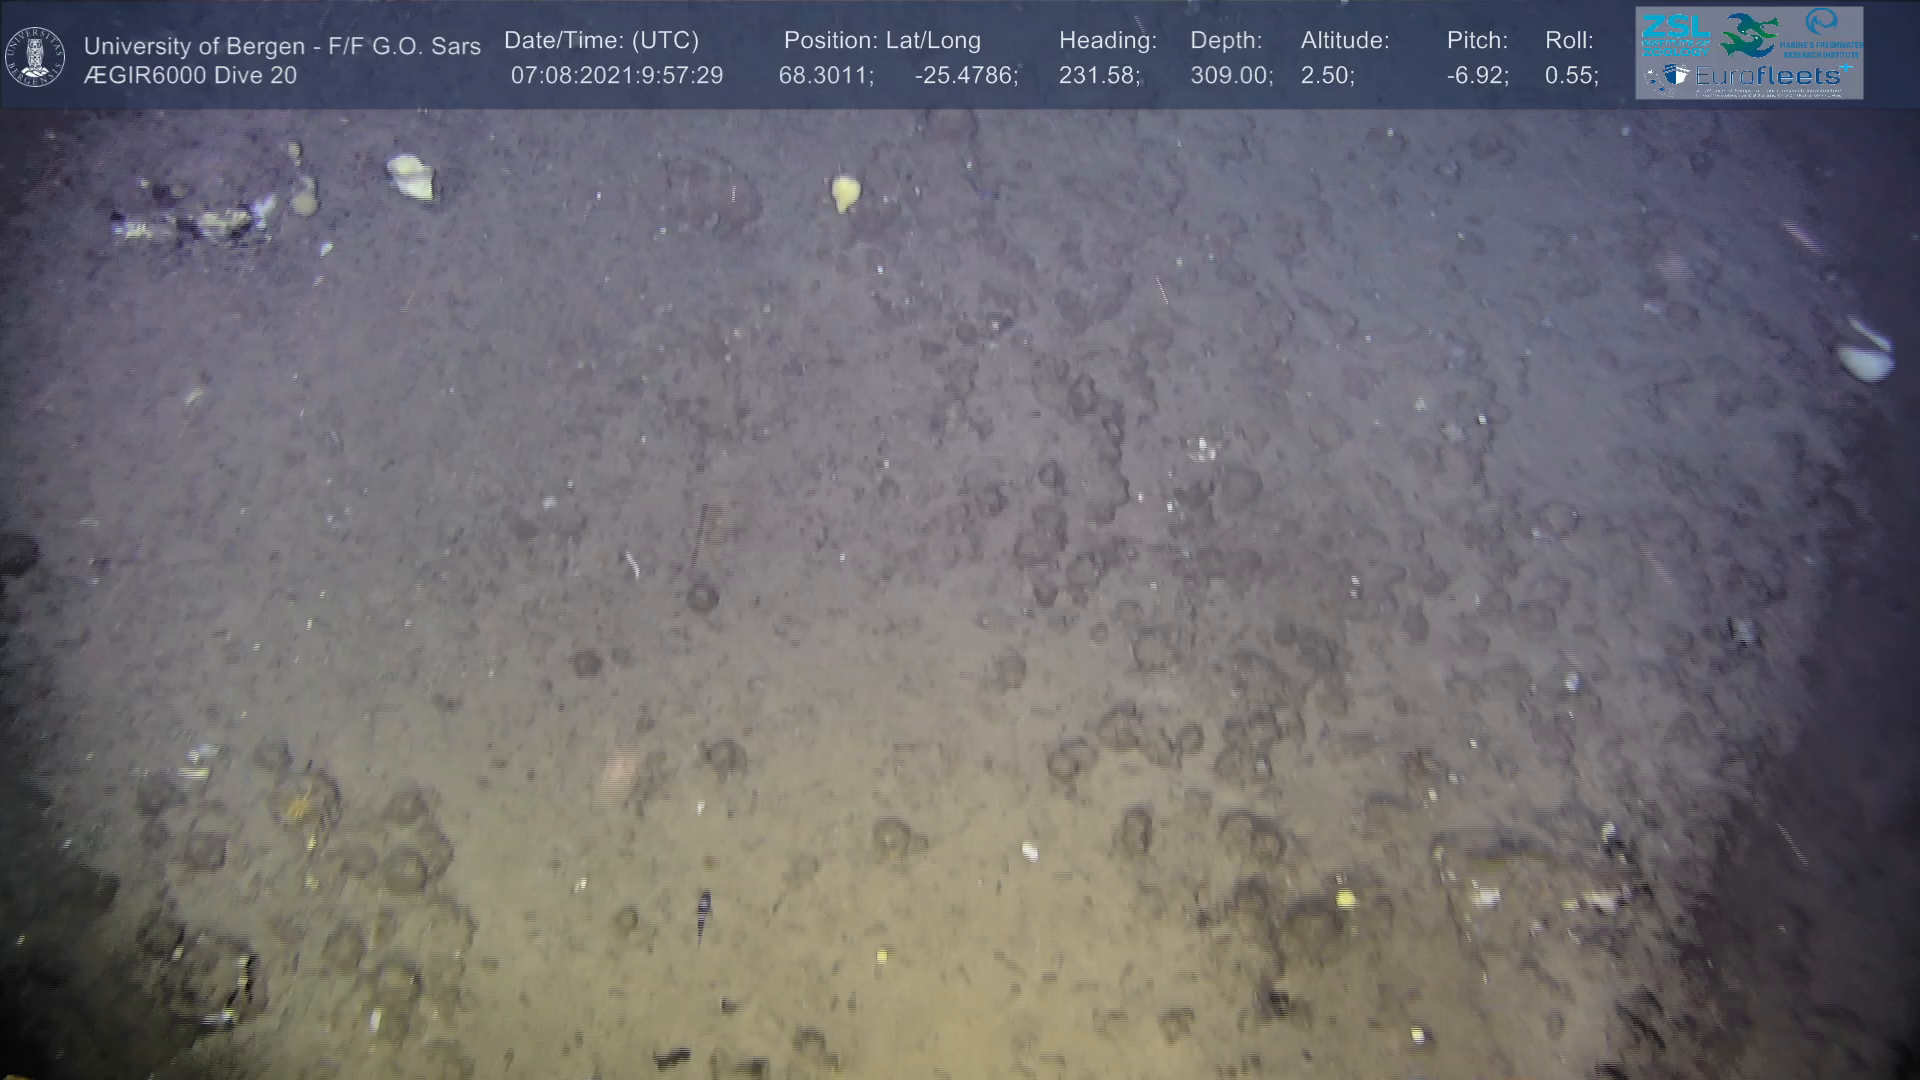Click the Date/Time (UTC) label

coord(601,41)
